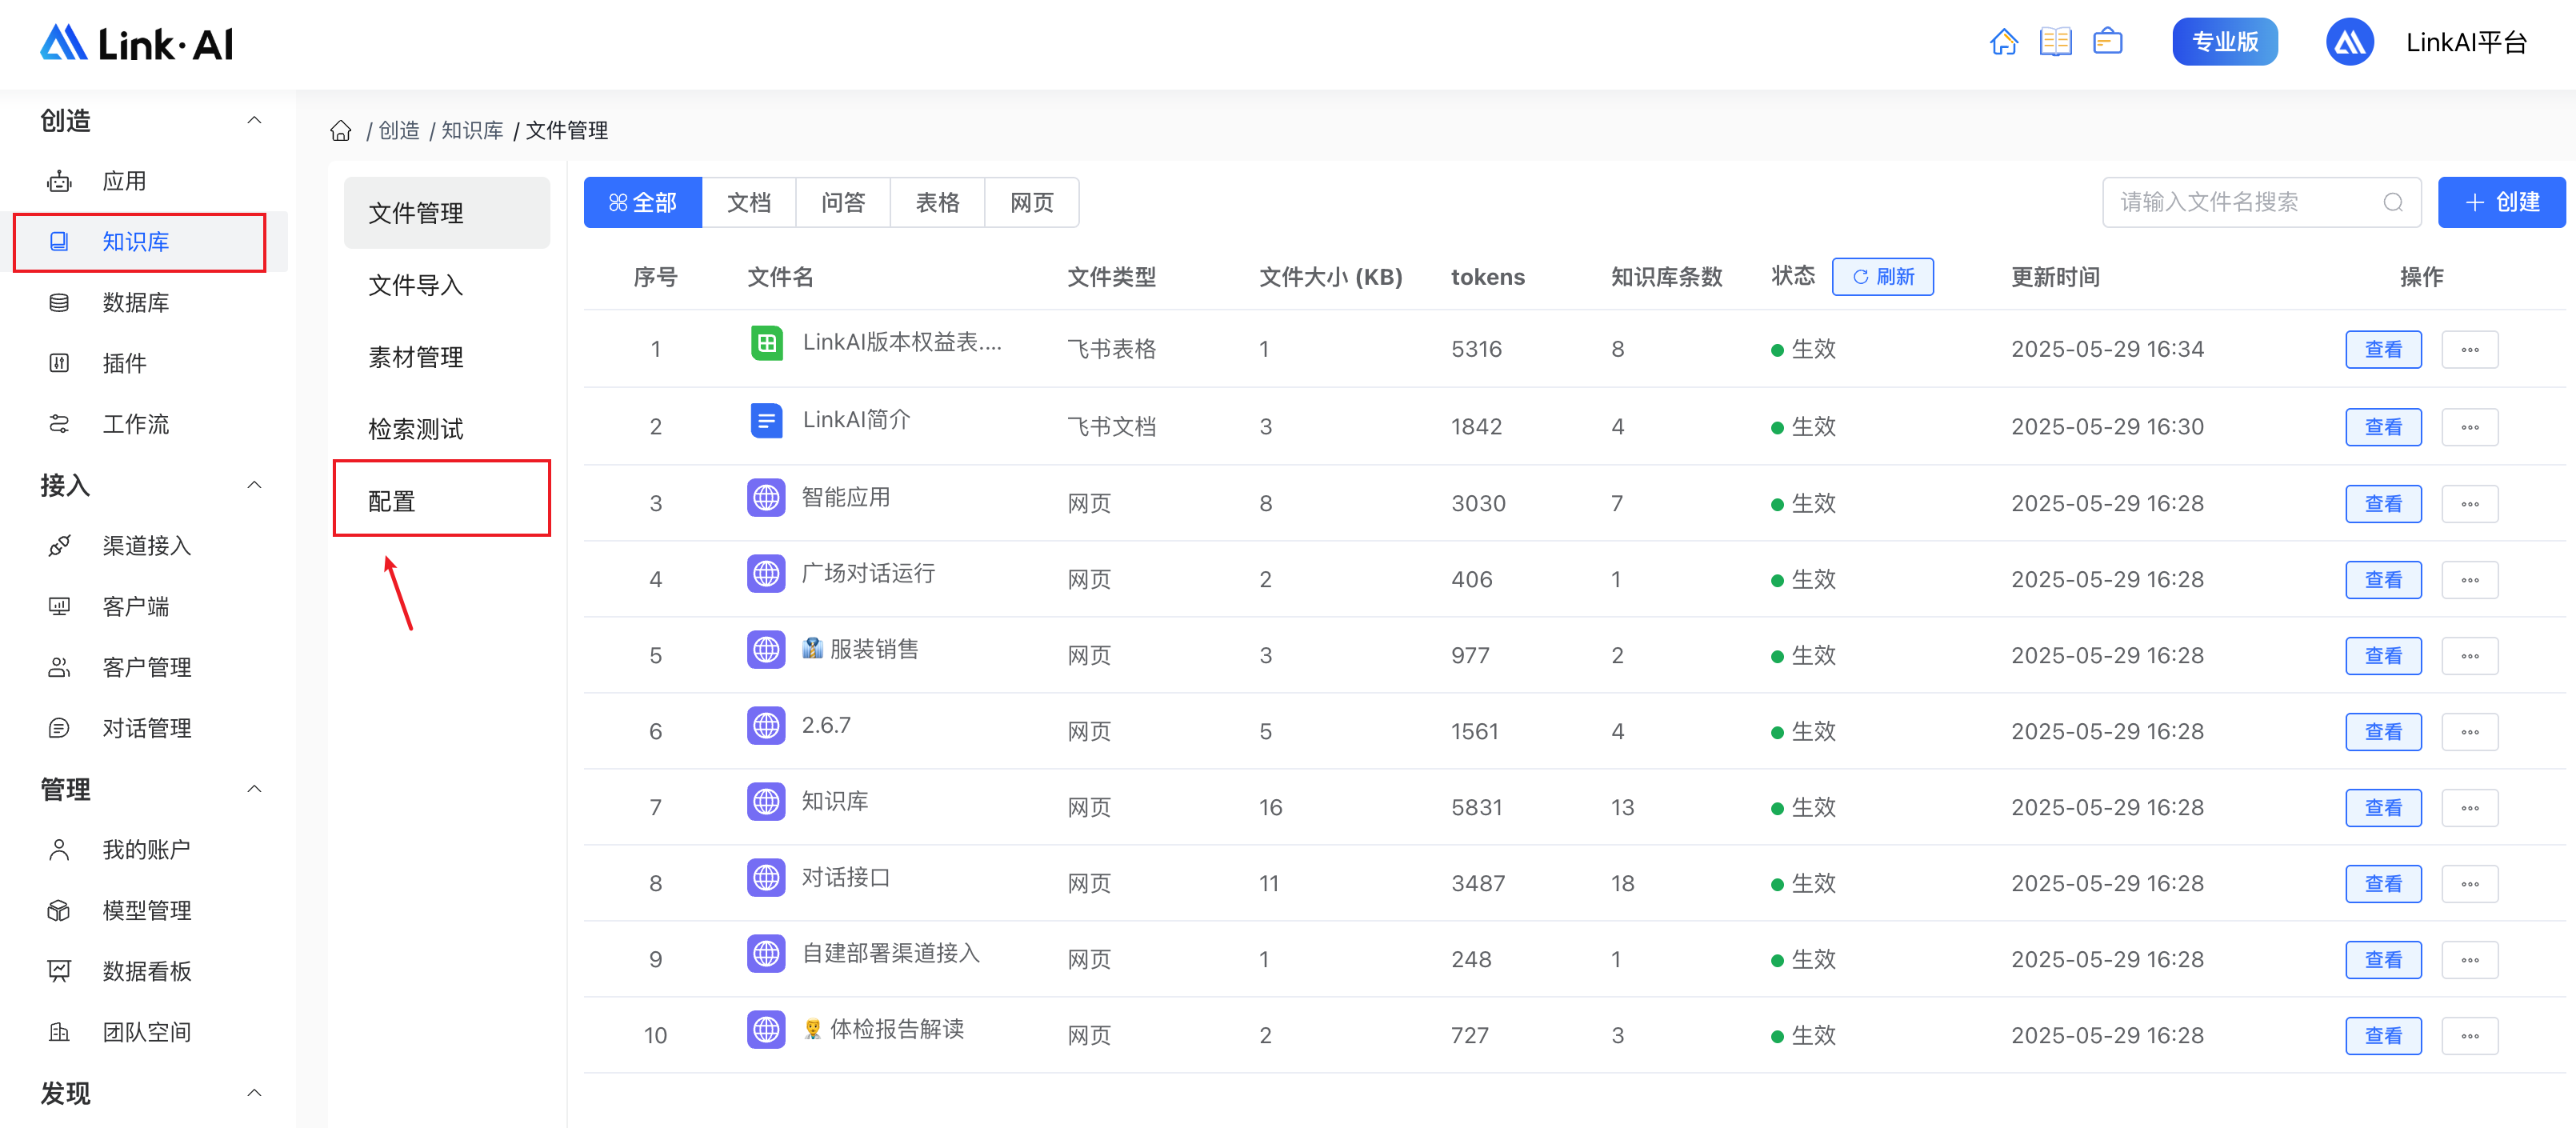This screenshot has height=1128, width=2576.
Task: Switch to the 文档 filter tab
Action: click(x=749, y=203)
